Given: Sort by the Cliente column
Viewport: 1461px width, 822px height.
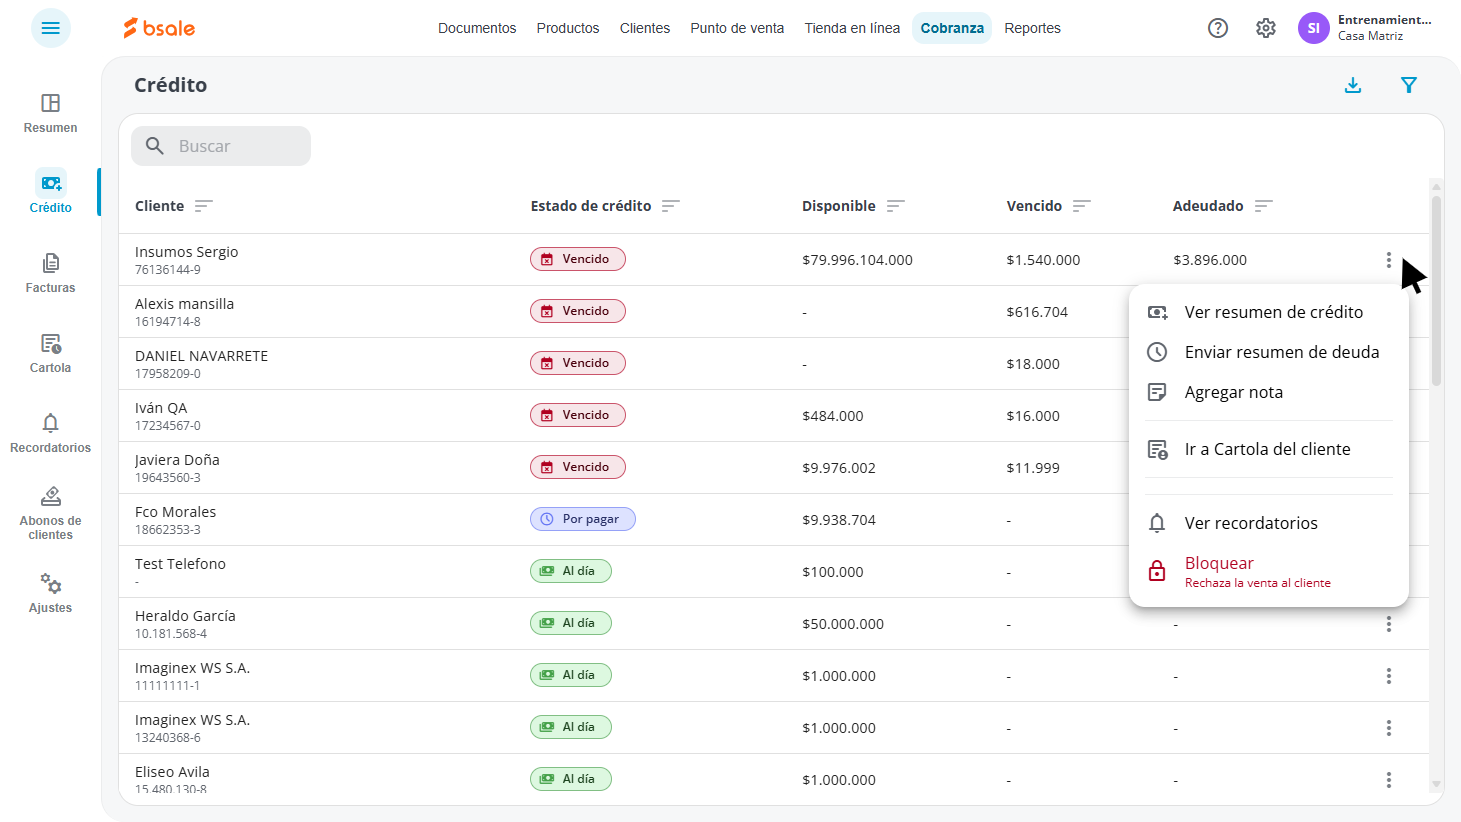Looking at the screenshot, I should [204, 206].
